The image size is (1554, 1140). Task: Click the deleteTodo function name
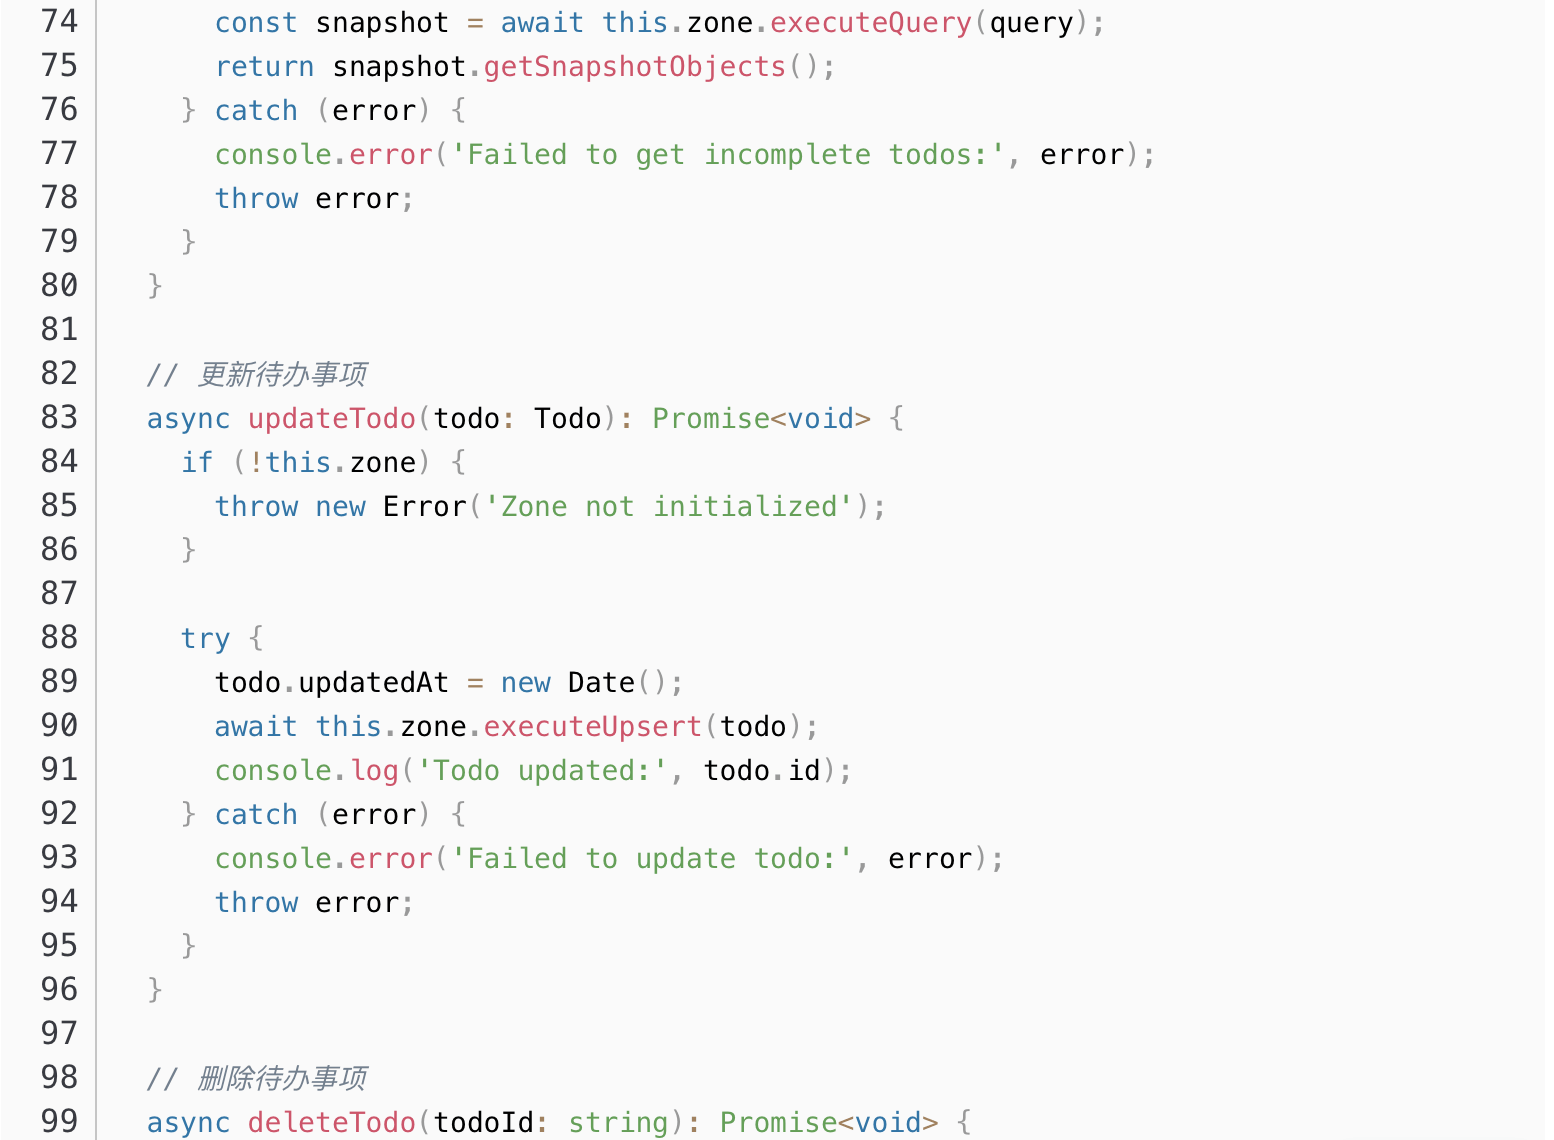click(x=331, y=1122)
